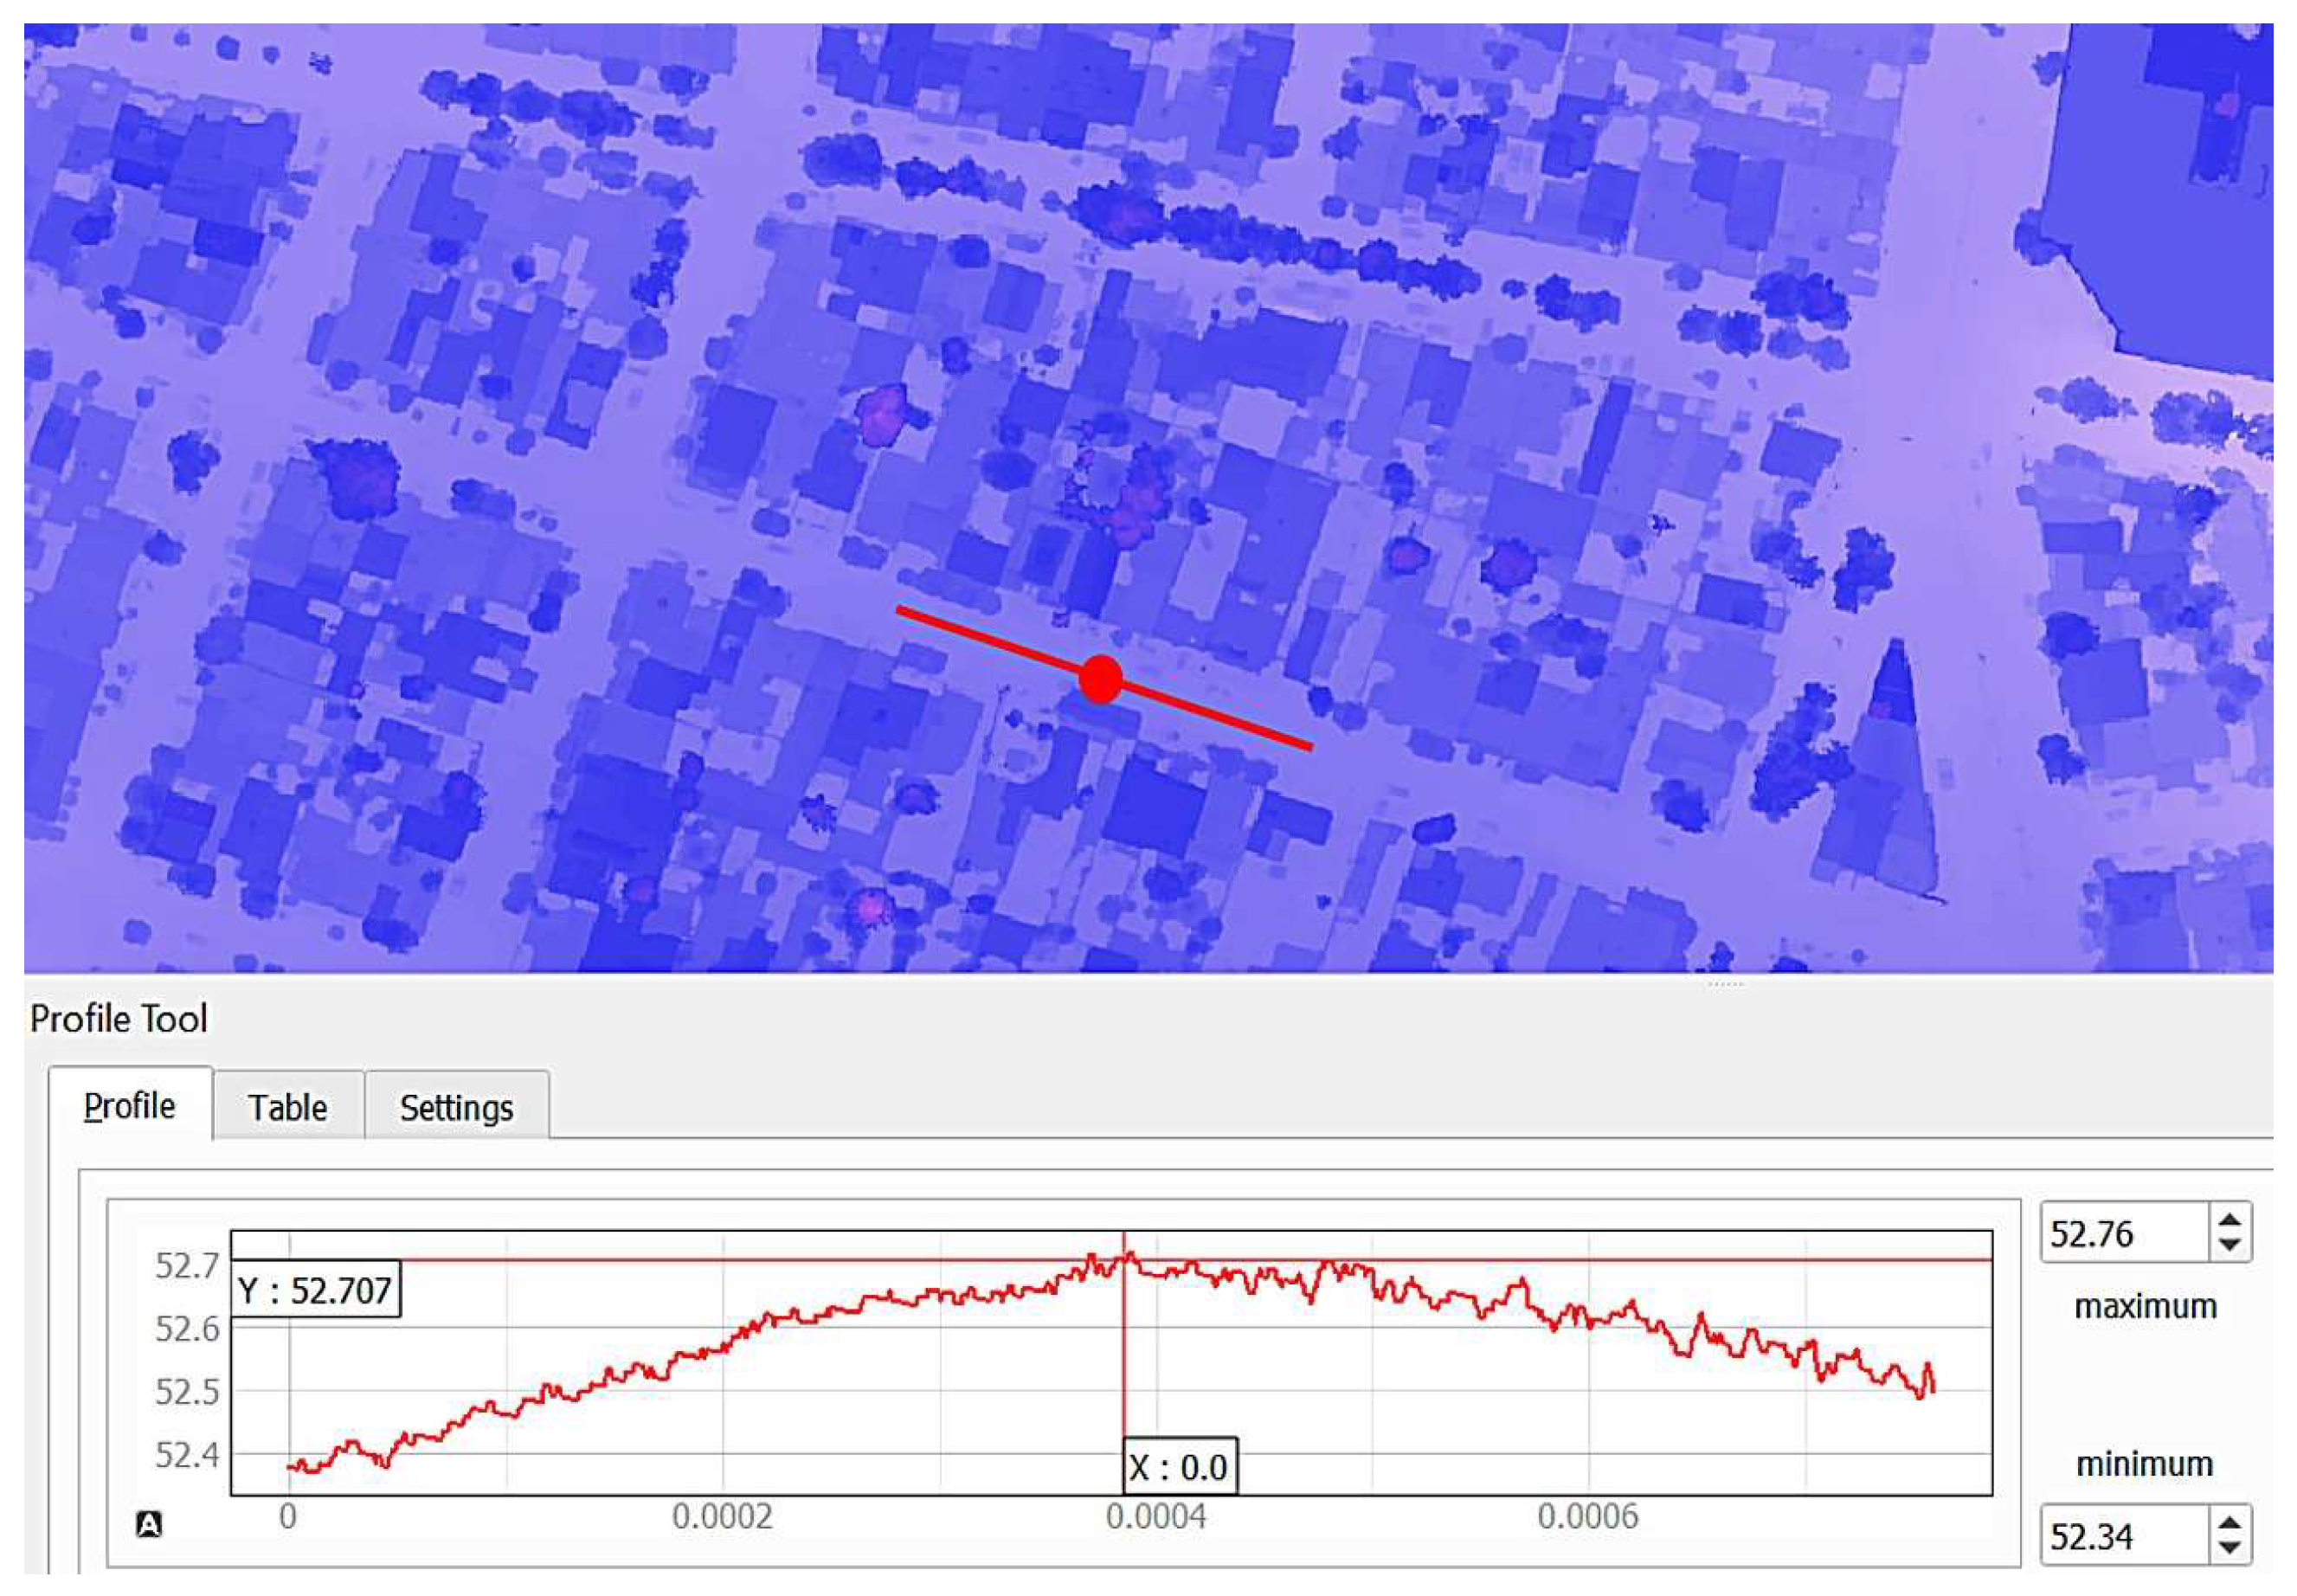
Task: Click the vertical red cursor line in plot
Action: coord(1124,1360)
